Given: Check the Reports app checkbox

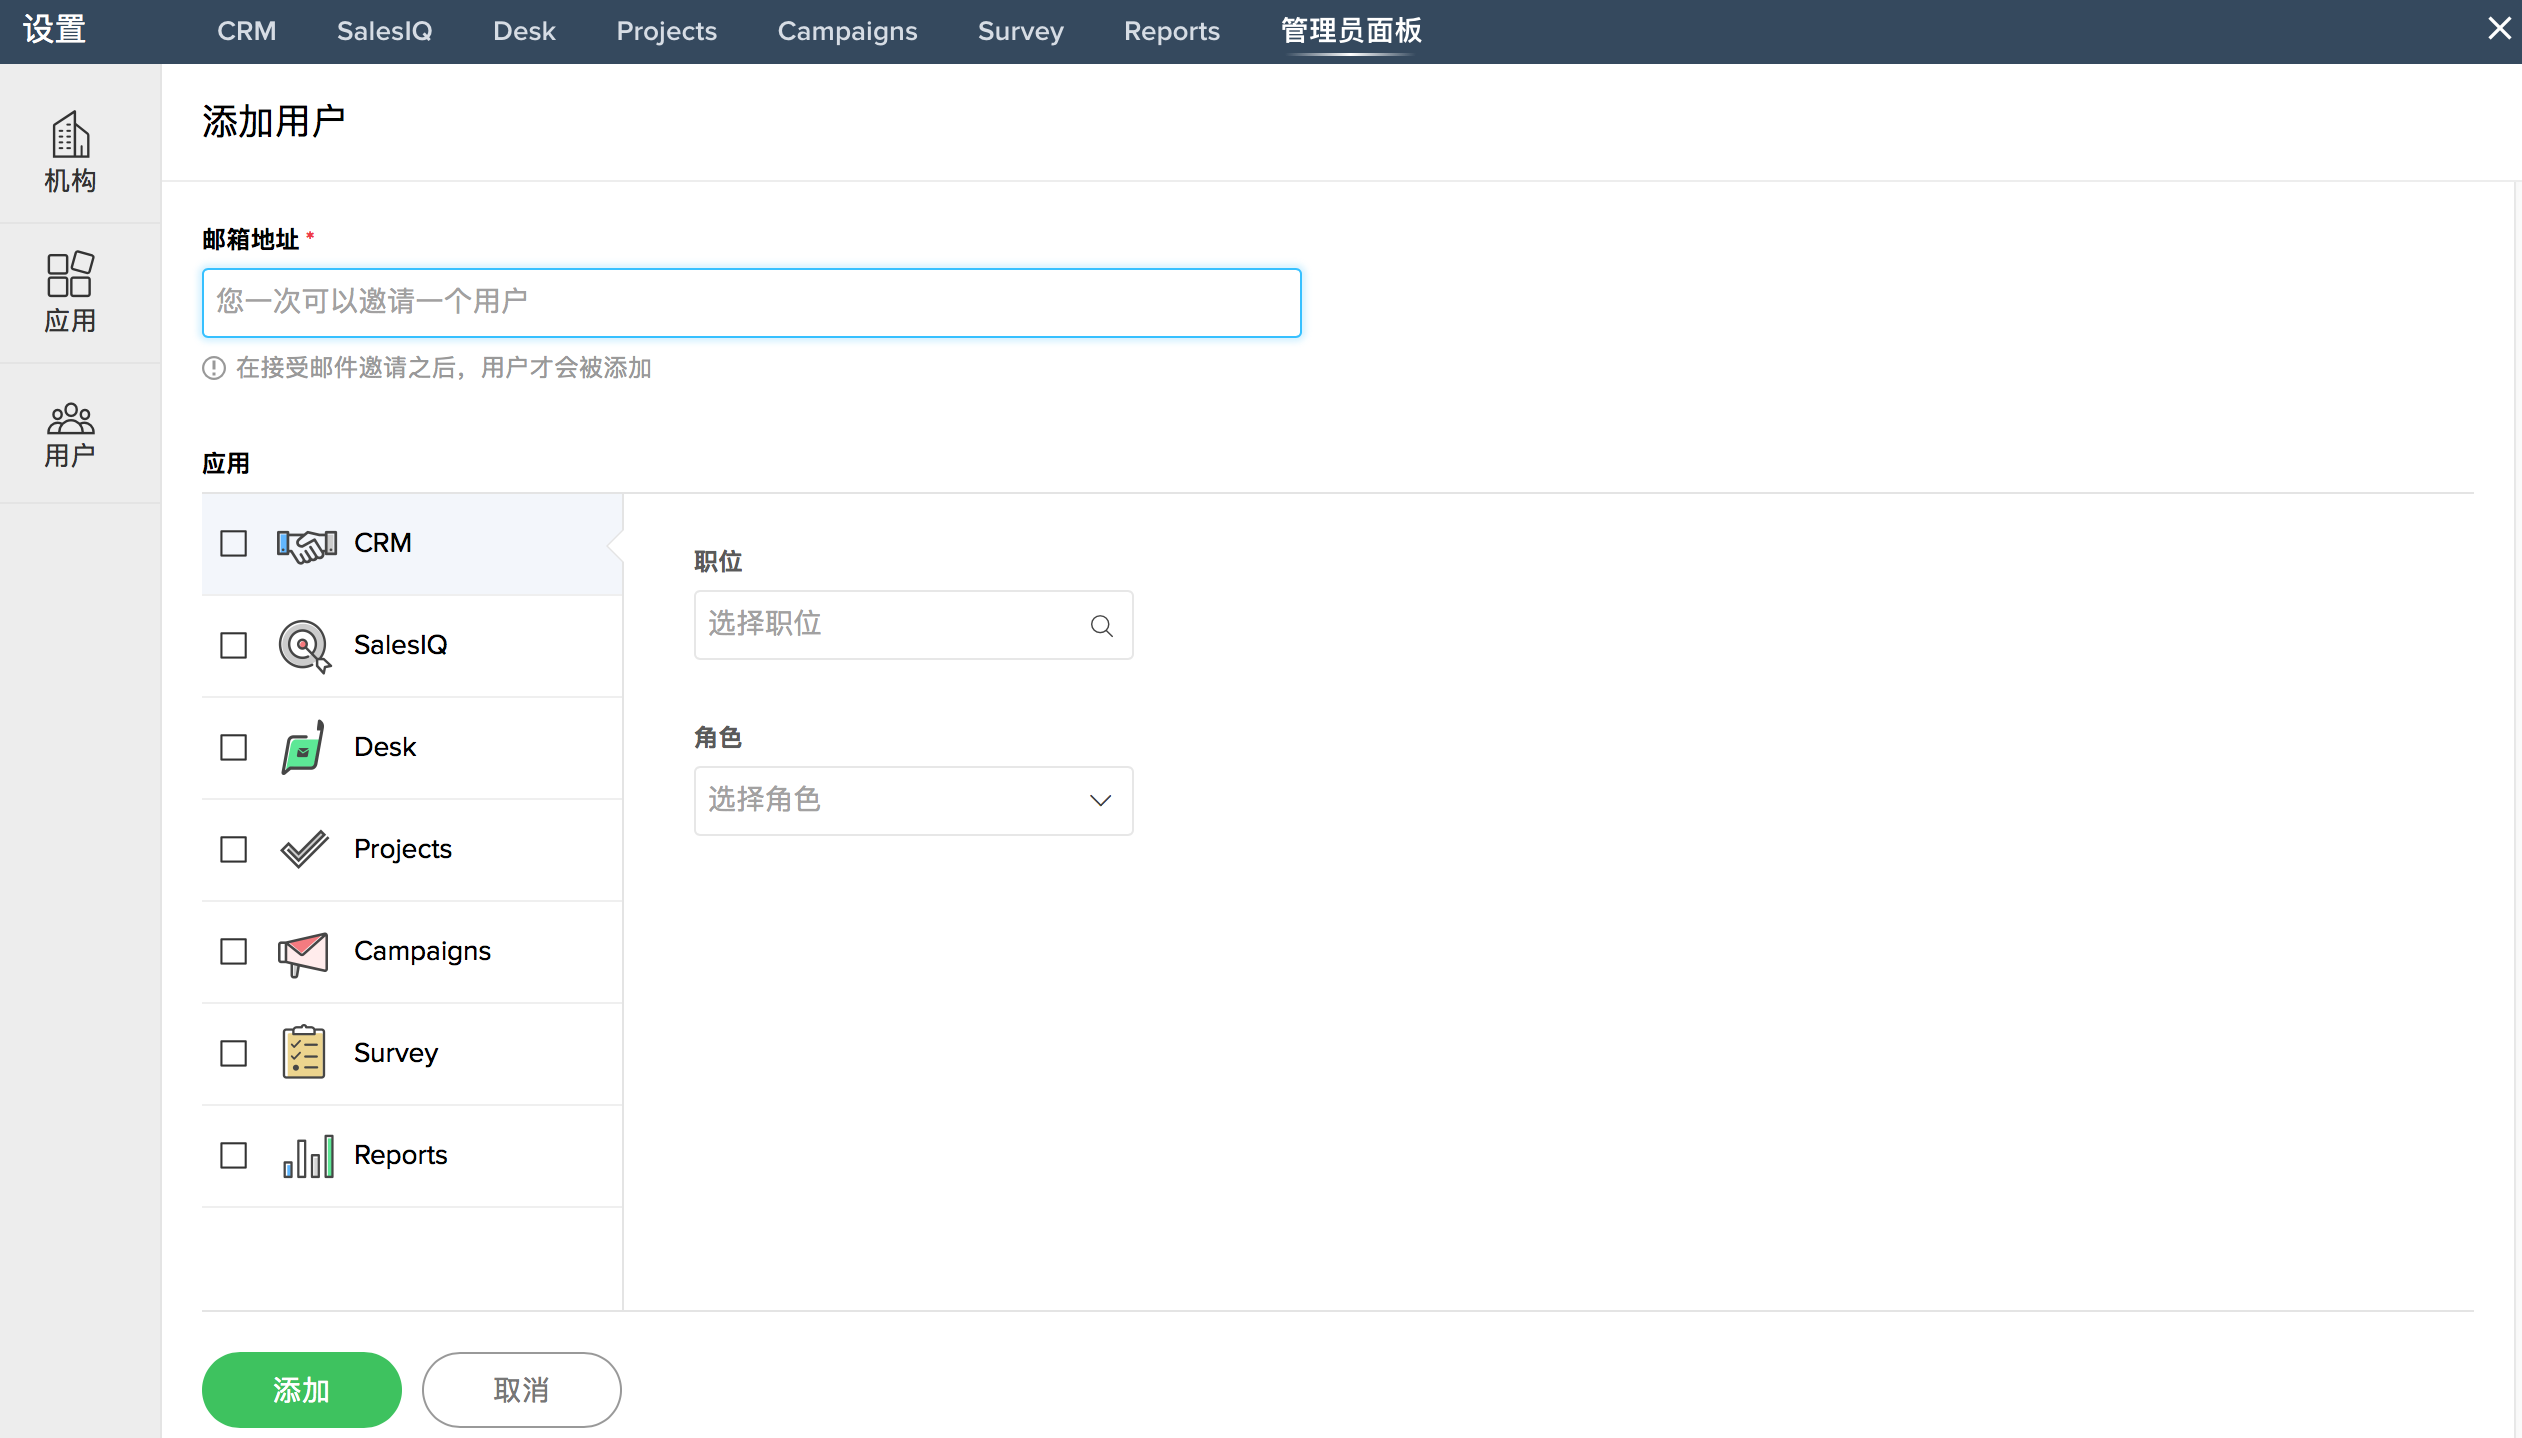Looking at the screenshot, I should pyautogui.click(x=233, y=1156).
